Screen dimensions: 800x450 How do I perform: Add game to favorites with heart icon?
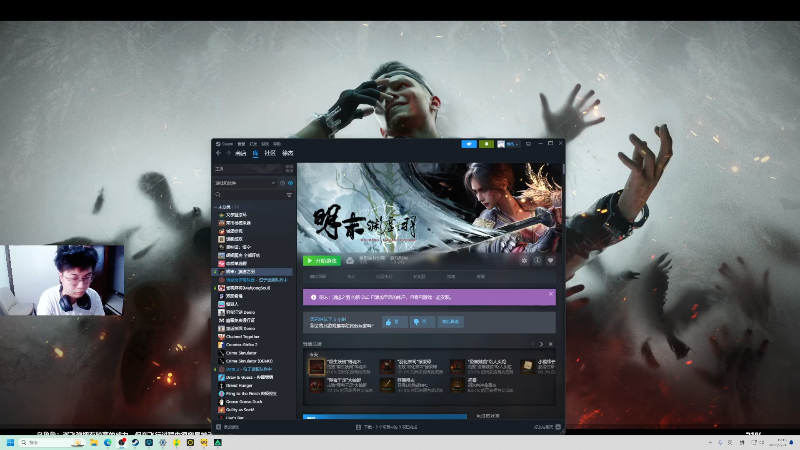pyautogui.click(x=551, y=261)
